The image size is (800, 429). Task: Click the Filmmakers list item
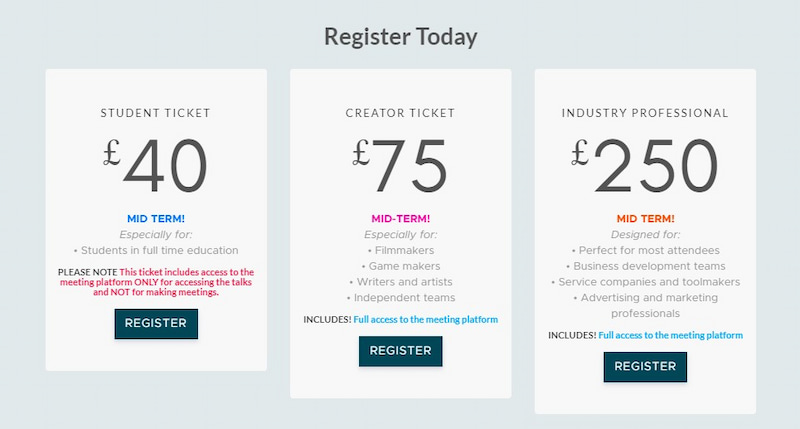pos(400,250)
